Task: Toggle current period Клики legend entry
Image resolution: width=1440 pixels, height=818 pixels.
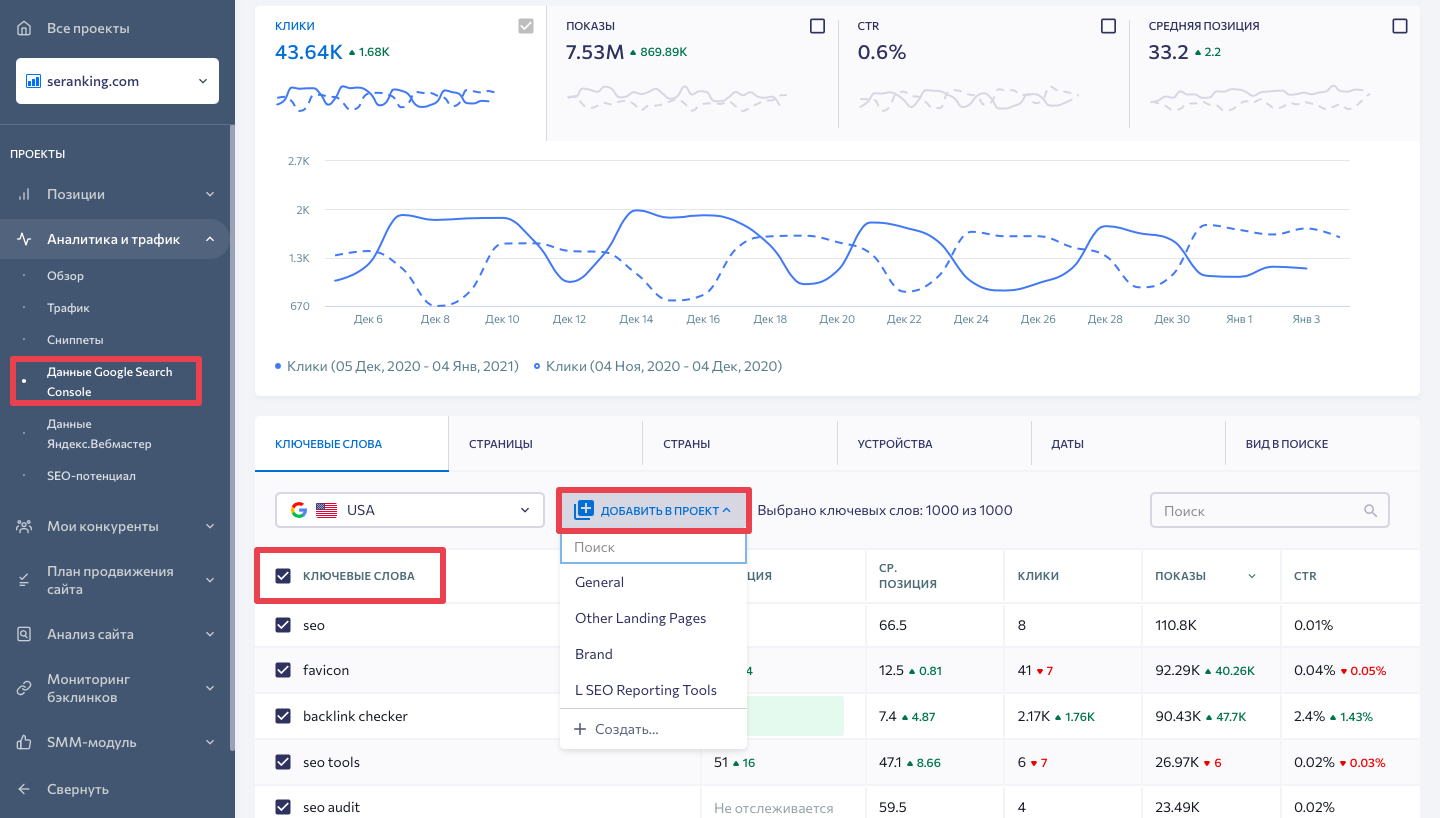Action: pyautogui.click(x=397, y=366)
